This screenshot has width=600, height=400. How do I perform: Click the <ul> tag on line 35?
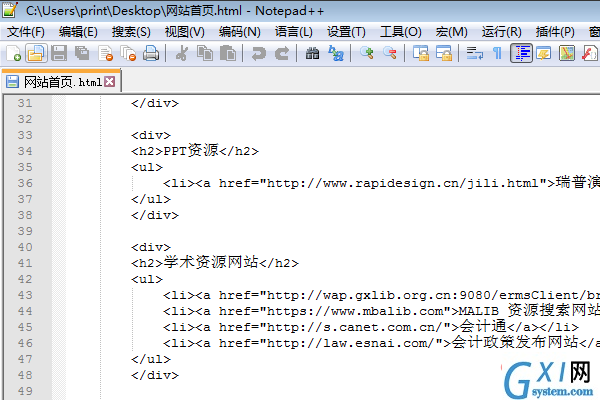[x=147, y=167]
